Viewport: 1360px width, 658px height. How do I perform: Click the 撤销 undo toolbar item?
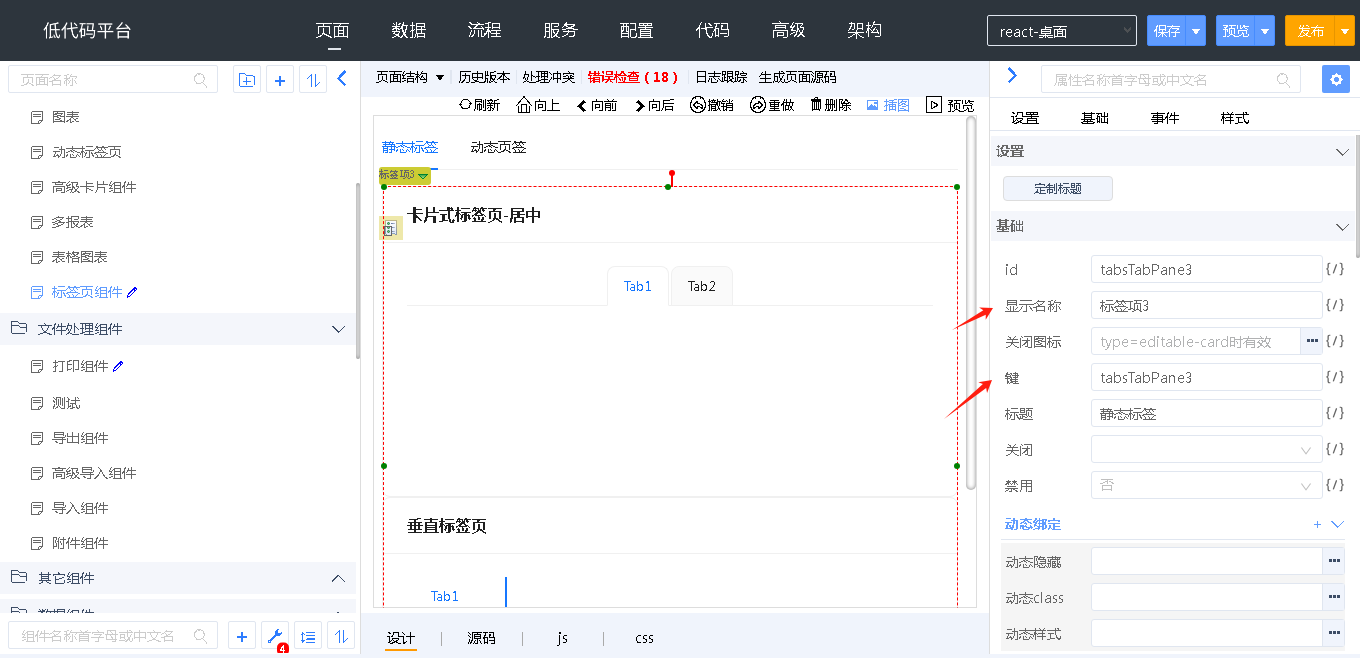tap(712, 105)
